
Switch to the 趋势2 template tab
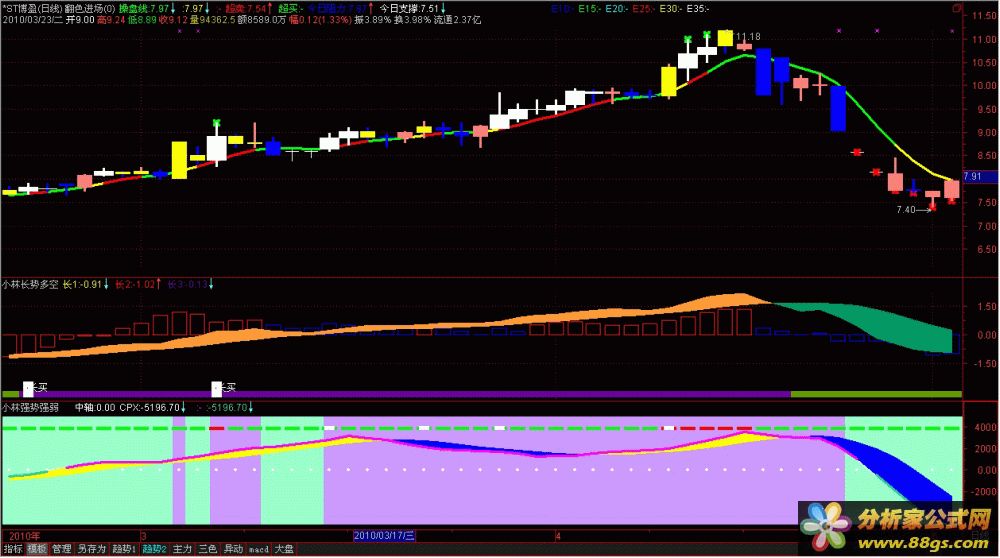[154, 549]
